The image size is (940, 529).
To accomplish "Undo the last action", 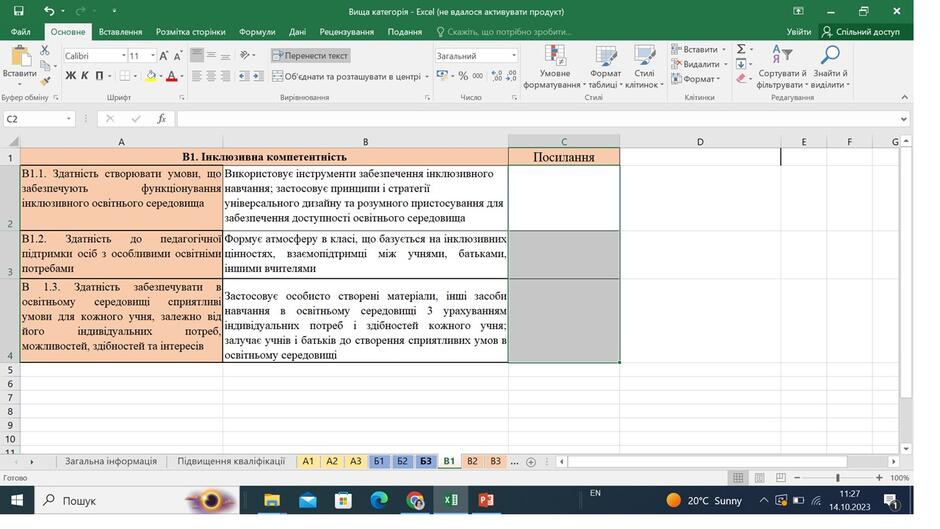I will 49,11.
